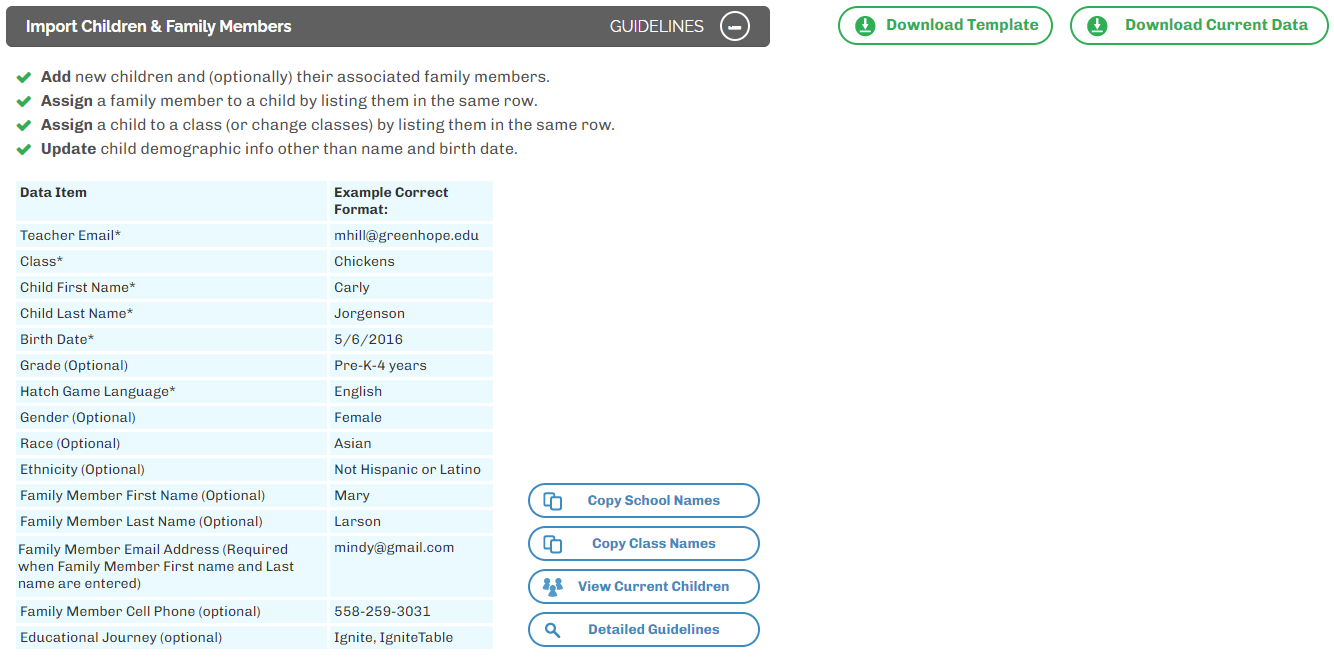Click the green checkmark beside 'Add new children'
Image resolution: width=1334 pixels, height=660 pixels.
[x=25, y=77]
